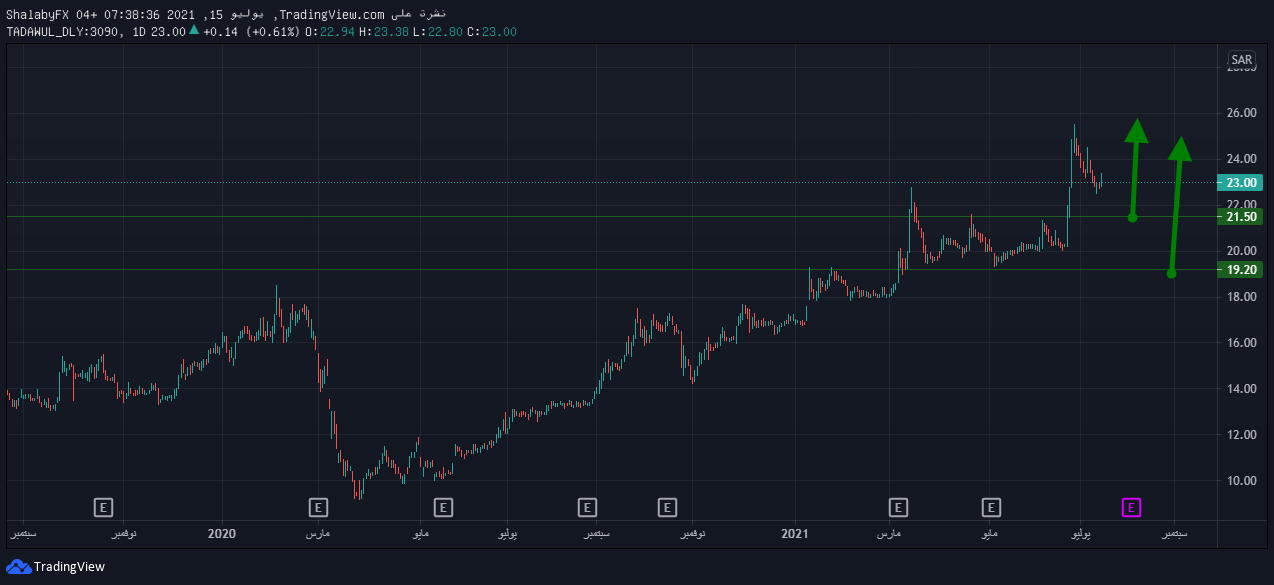1274x585 pixels.
Task: Click the low value L:22.80
Action: (438, 32)
